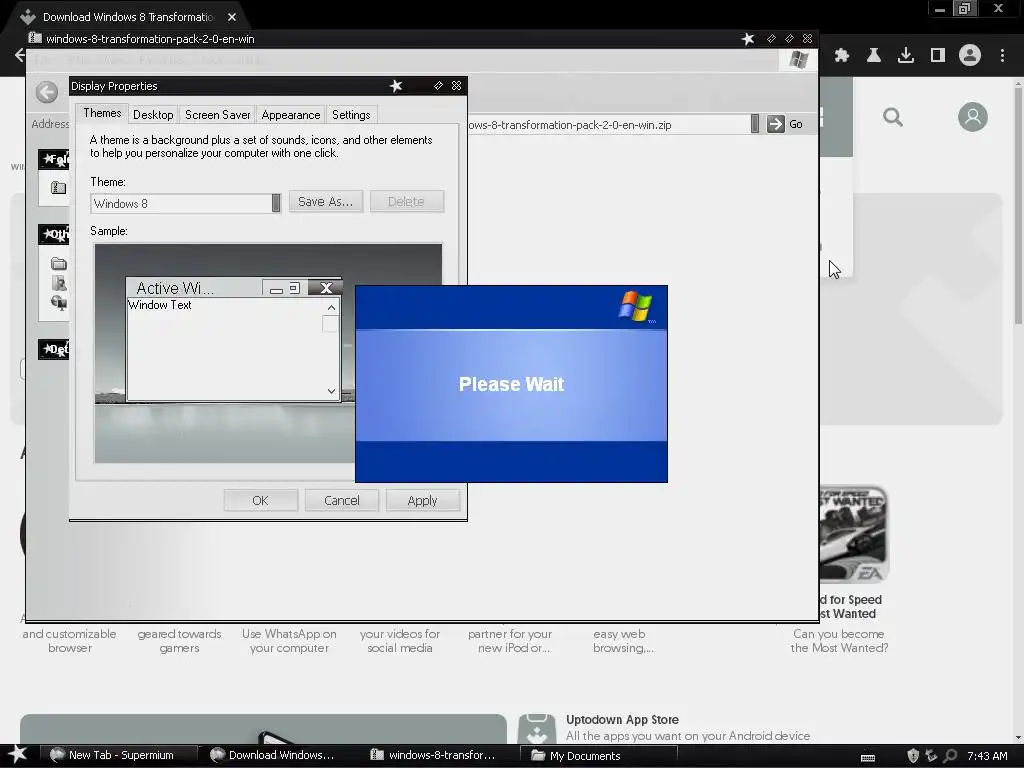Screen dimensions: 1024x768
Task: Open Download Windows... taskbar button
Action: [x=279, y=756]
